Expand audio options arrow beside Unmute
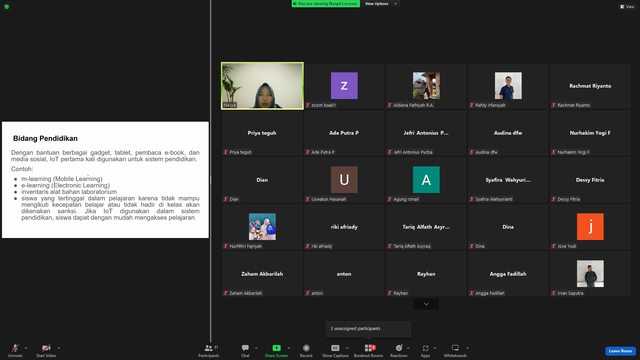The image size is (640, 360). point(26,348)
